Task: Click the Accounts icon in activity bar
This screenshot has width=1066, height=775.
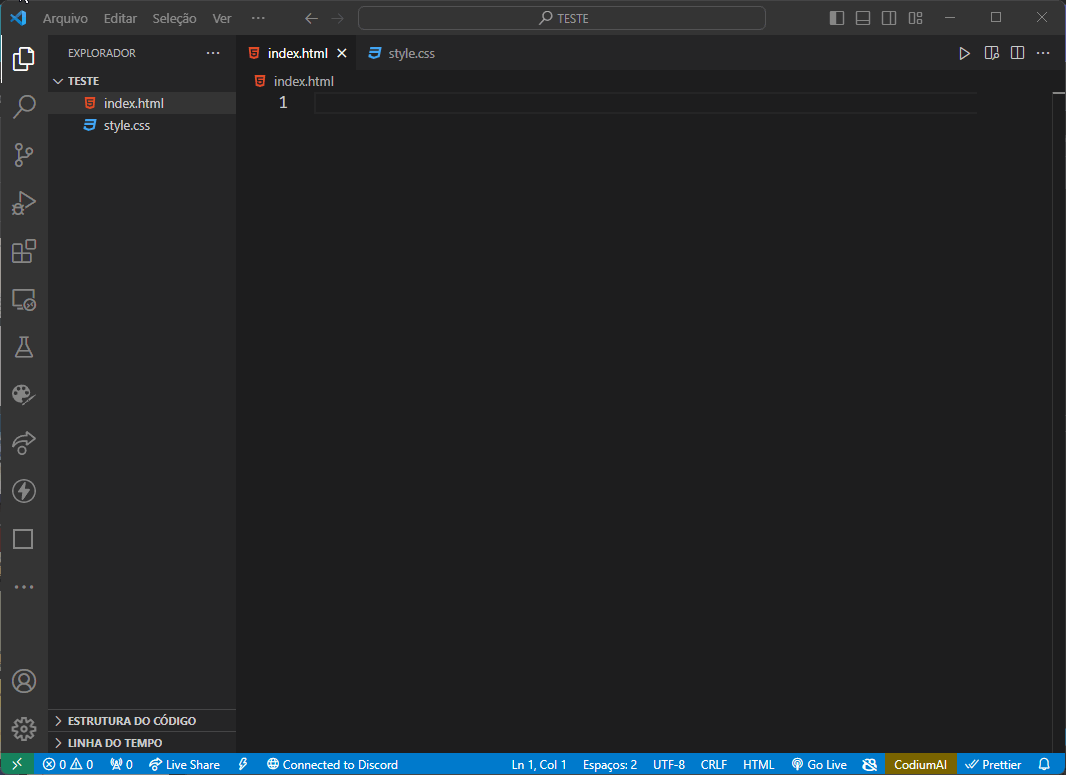Action: tap(24, 681)
